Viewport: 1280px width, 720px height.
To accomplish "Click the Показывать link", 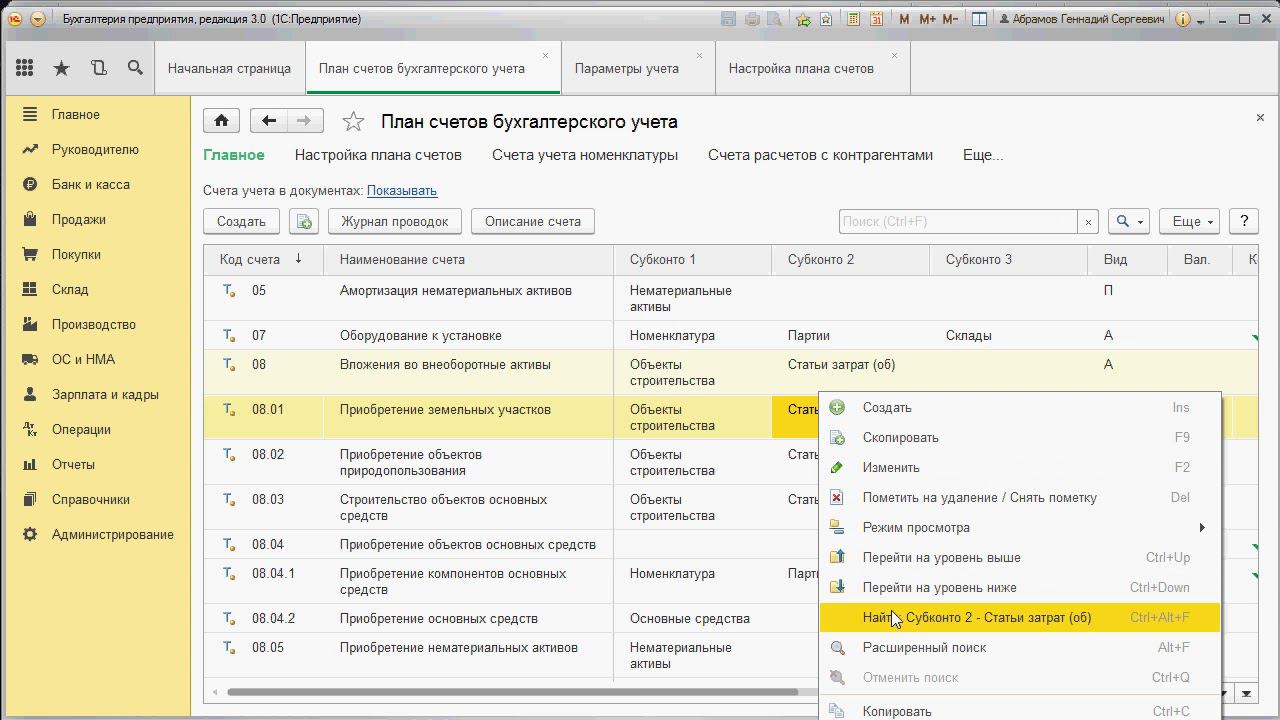I will [x=401, y=191].
